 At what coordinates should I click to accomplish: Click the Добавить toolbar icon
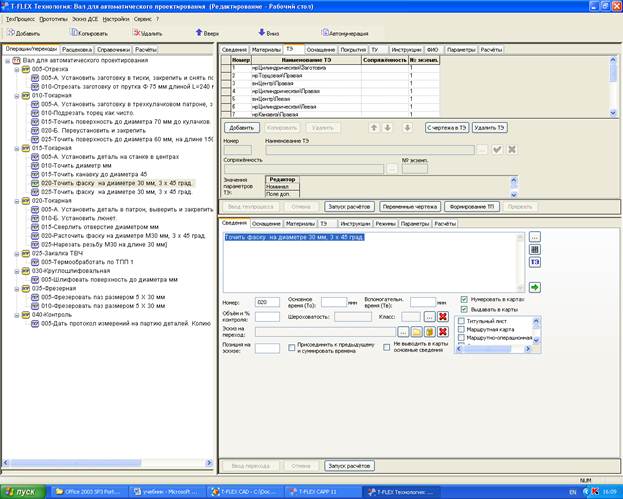(11, 33)
